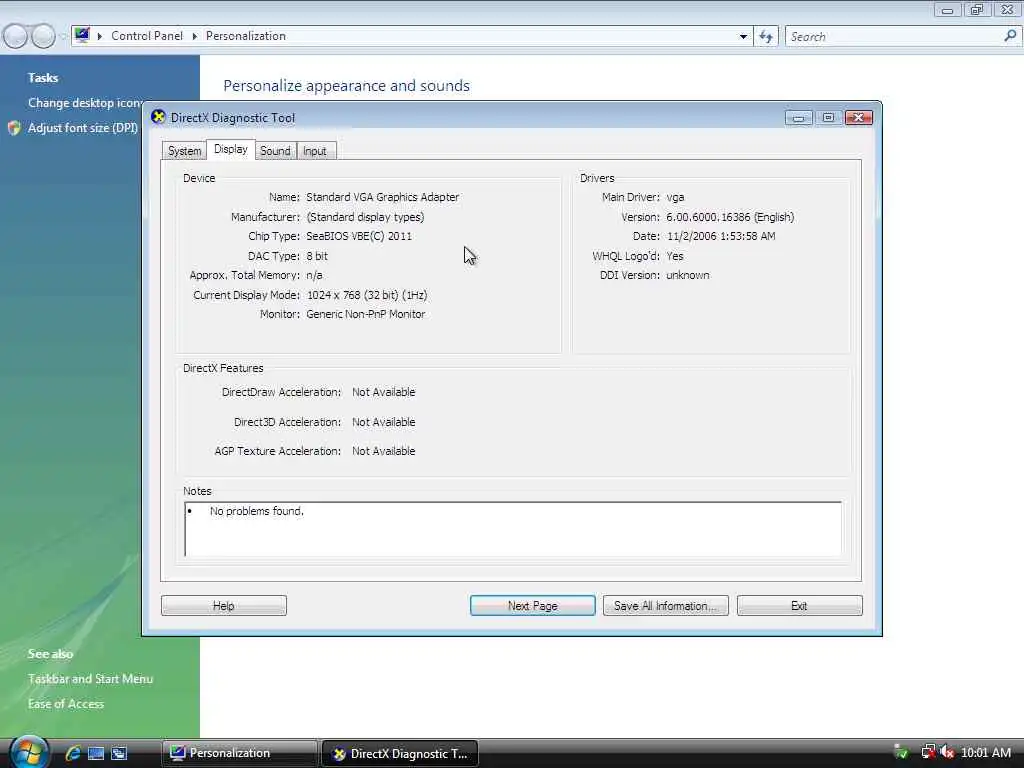Click the address bar computer icon
Viewport: 1024px width, 768px height.
82,35
